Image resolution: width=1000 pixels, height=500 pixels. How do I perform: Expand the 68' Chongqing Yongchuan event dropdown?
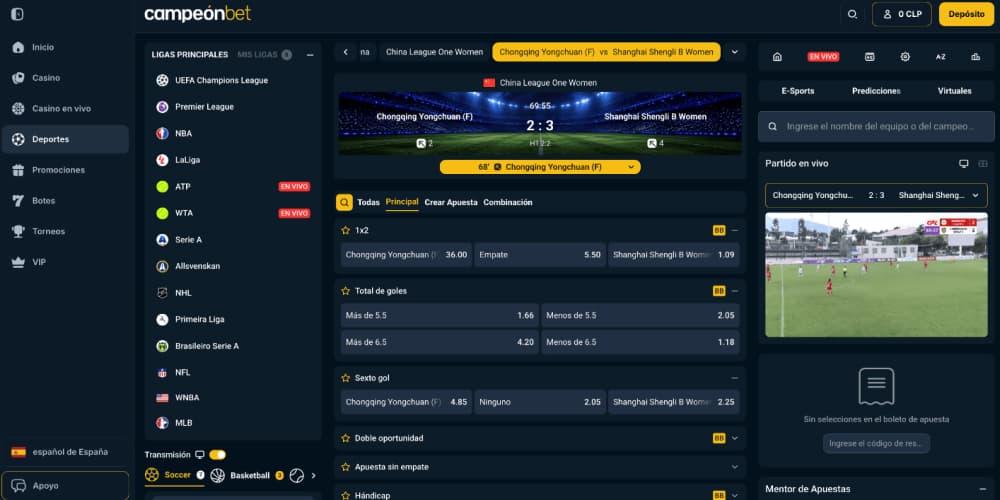pyautogui.click(x=540, y=167)
